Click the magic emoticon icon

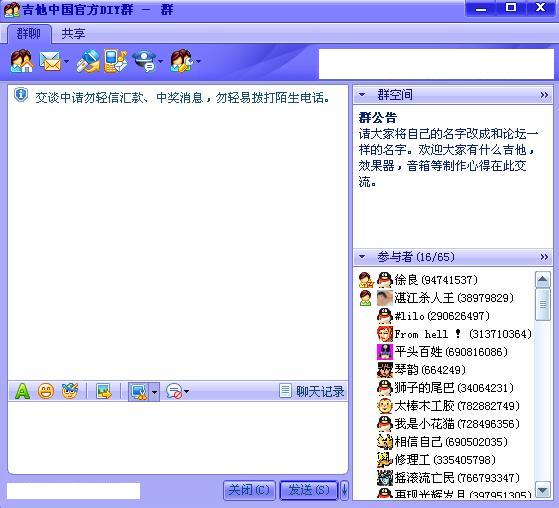click(x=70, y=391)
